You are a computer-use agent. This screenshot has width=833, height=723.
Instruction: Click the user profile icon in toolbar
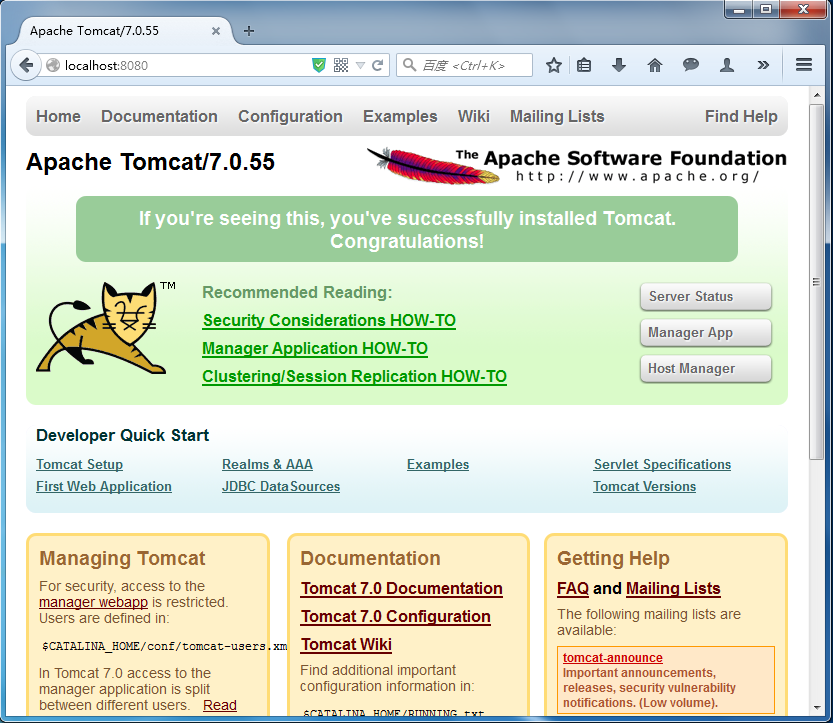[727, 65]
